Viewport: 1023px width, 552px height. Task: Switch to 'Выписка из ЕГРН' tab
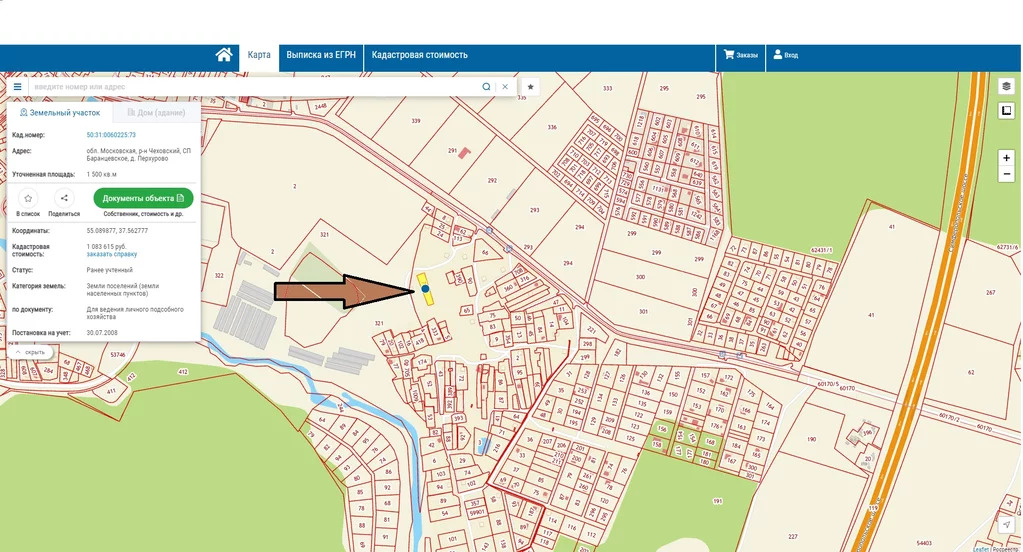(321, 55)
